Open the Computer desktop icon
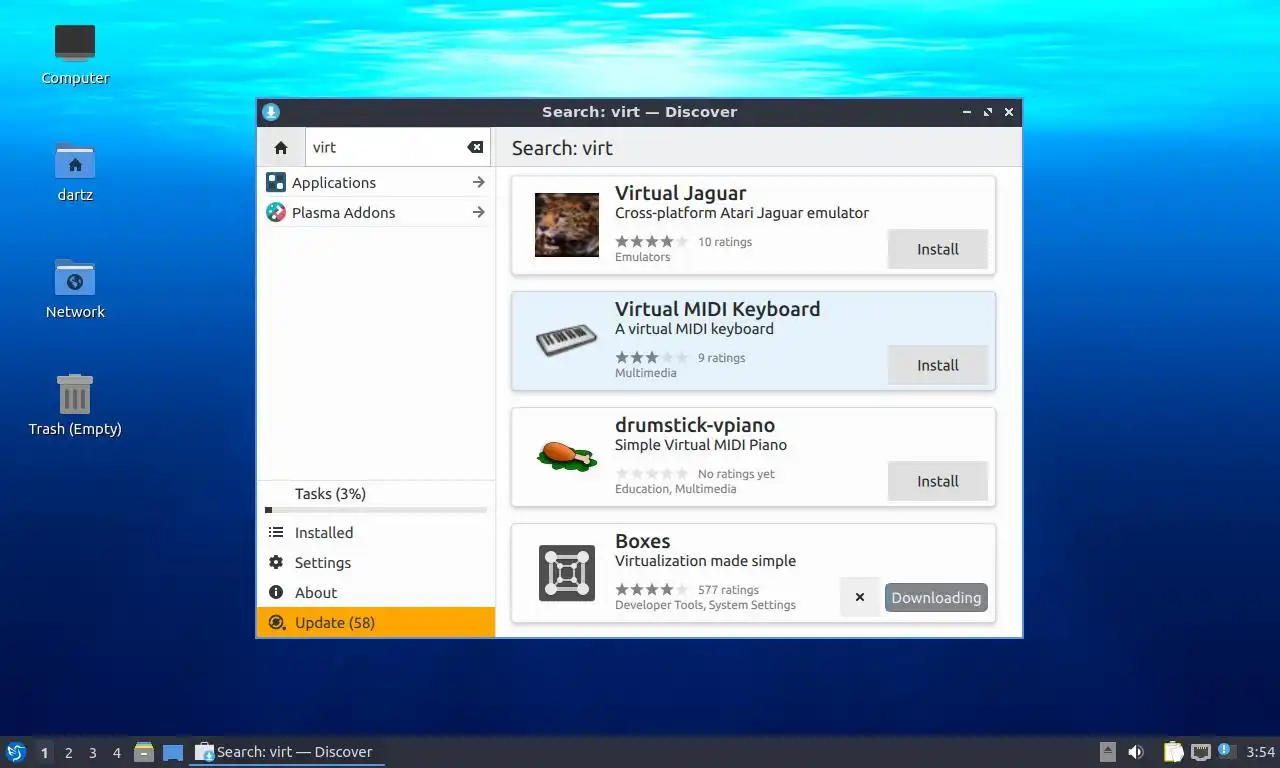 pyautogui.click(x=75, y=55)
